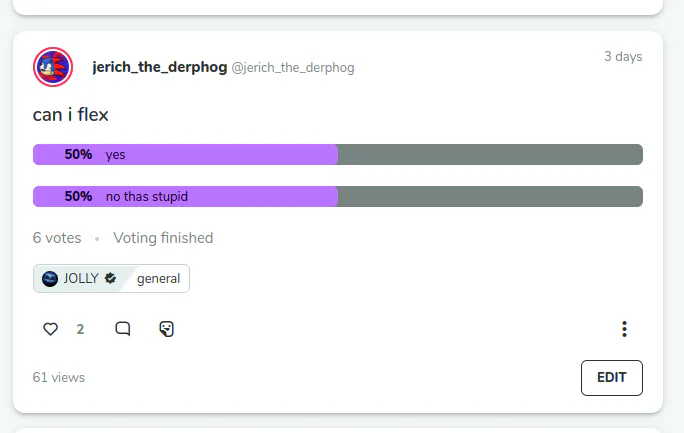Click the EDIT button
Viewport: 684px width, 433px height.
[x=611, y=378]
